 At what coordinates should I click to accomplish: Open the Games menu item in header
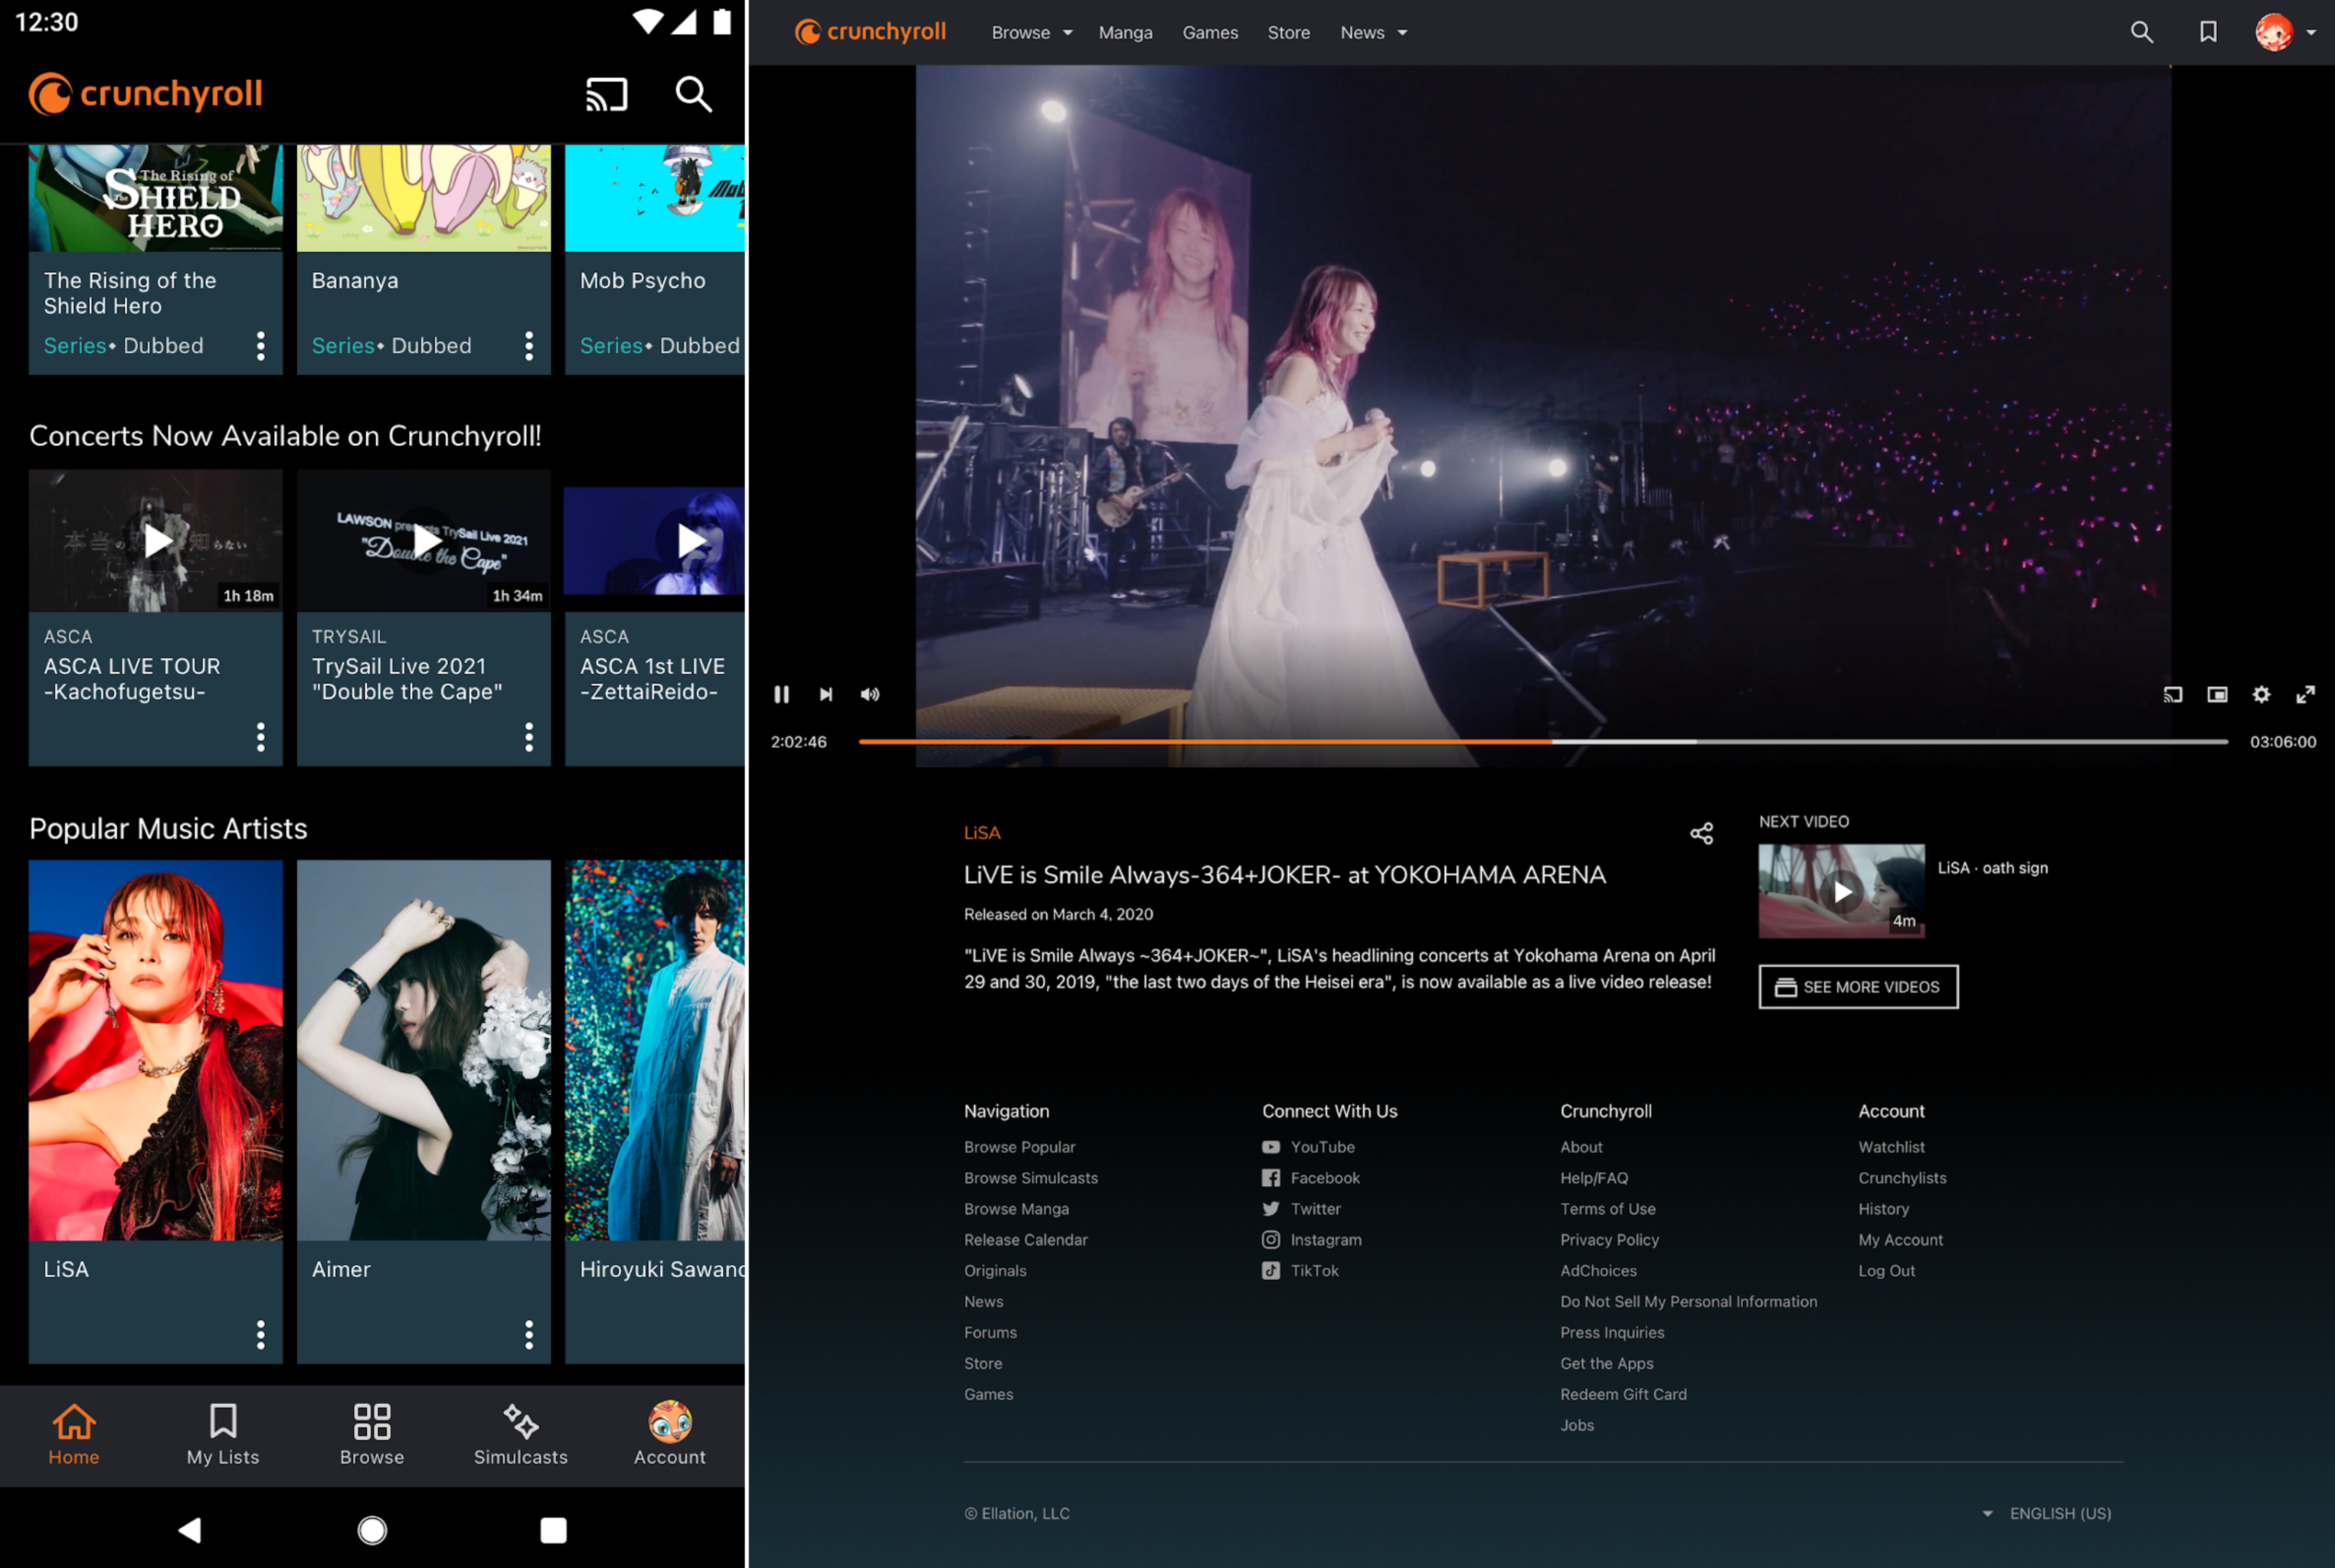tap(1210, 33)
